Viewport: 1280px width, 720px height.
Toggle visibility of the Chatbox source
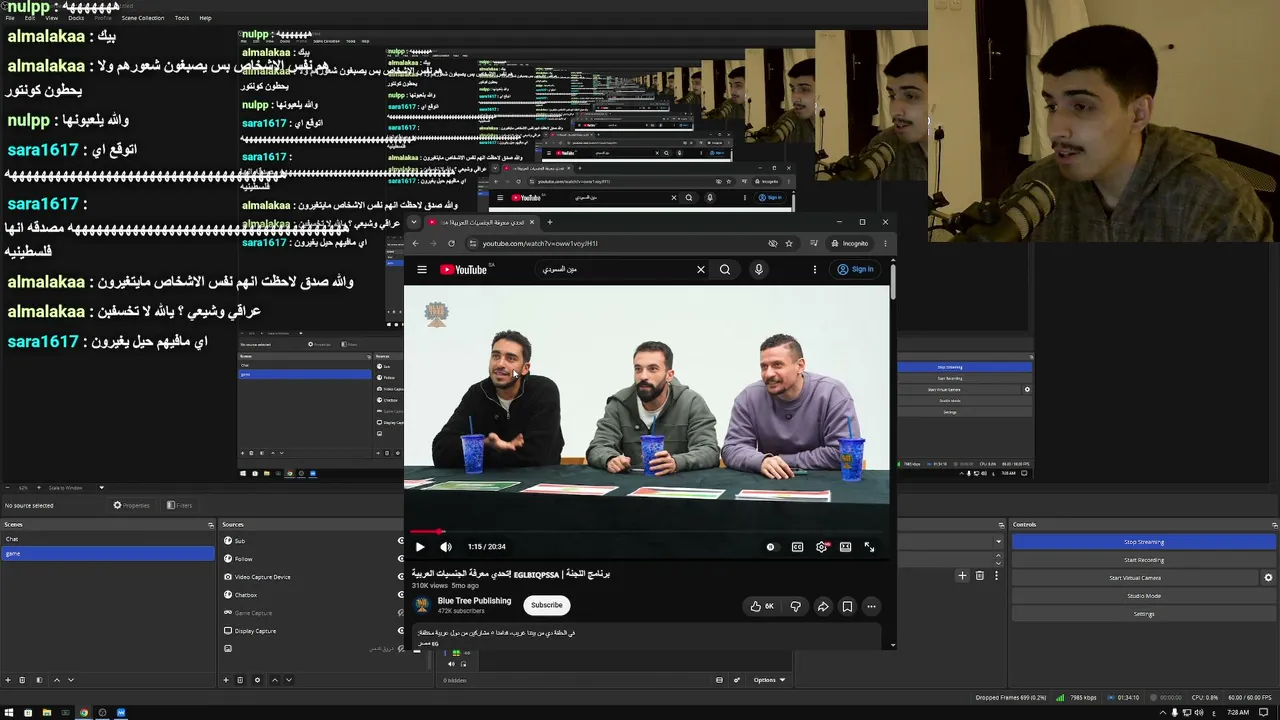[401, 595]
